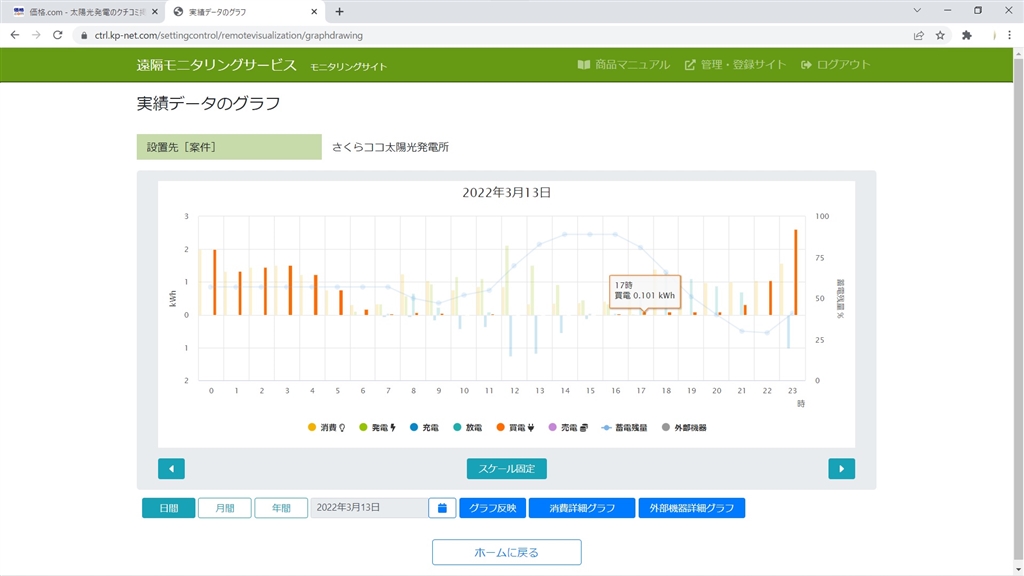Click ログアウト to log out

(836, 65)
